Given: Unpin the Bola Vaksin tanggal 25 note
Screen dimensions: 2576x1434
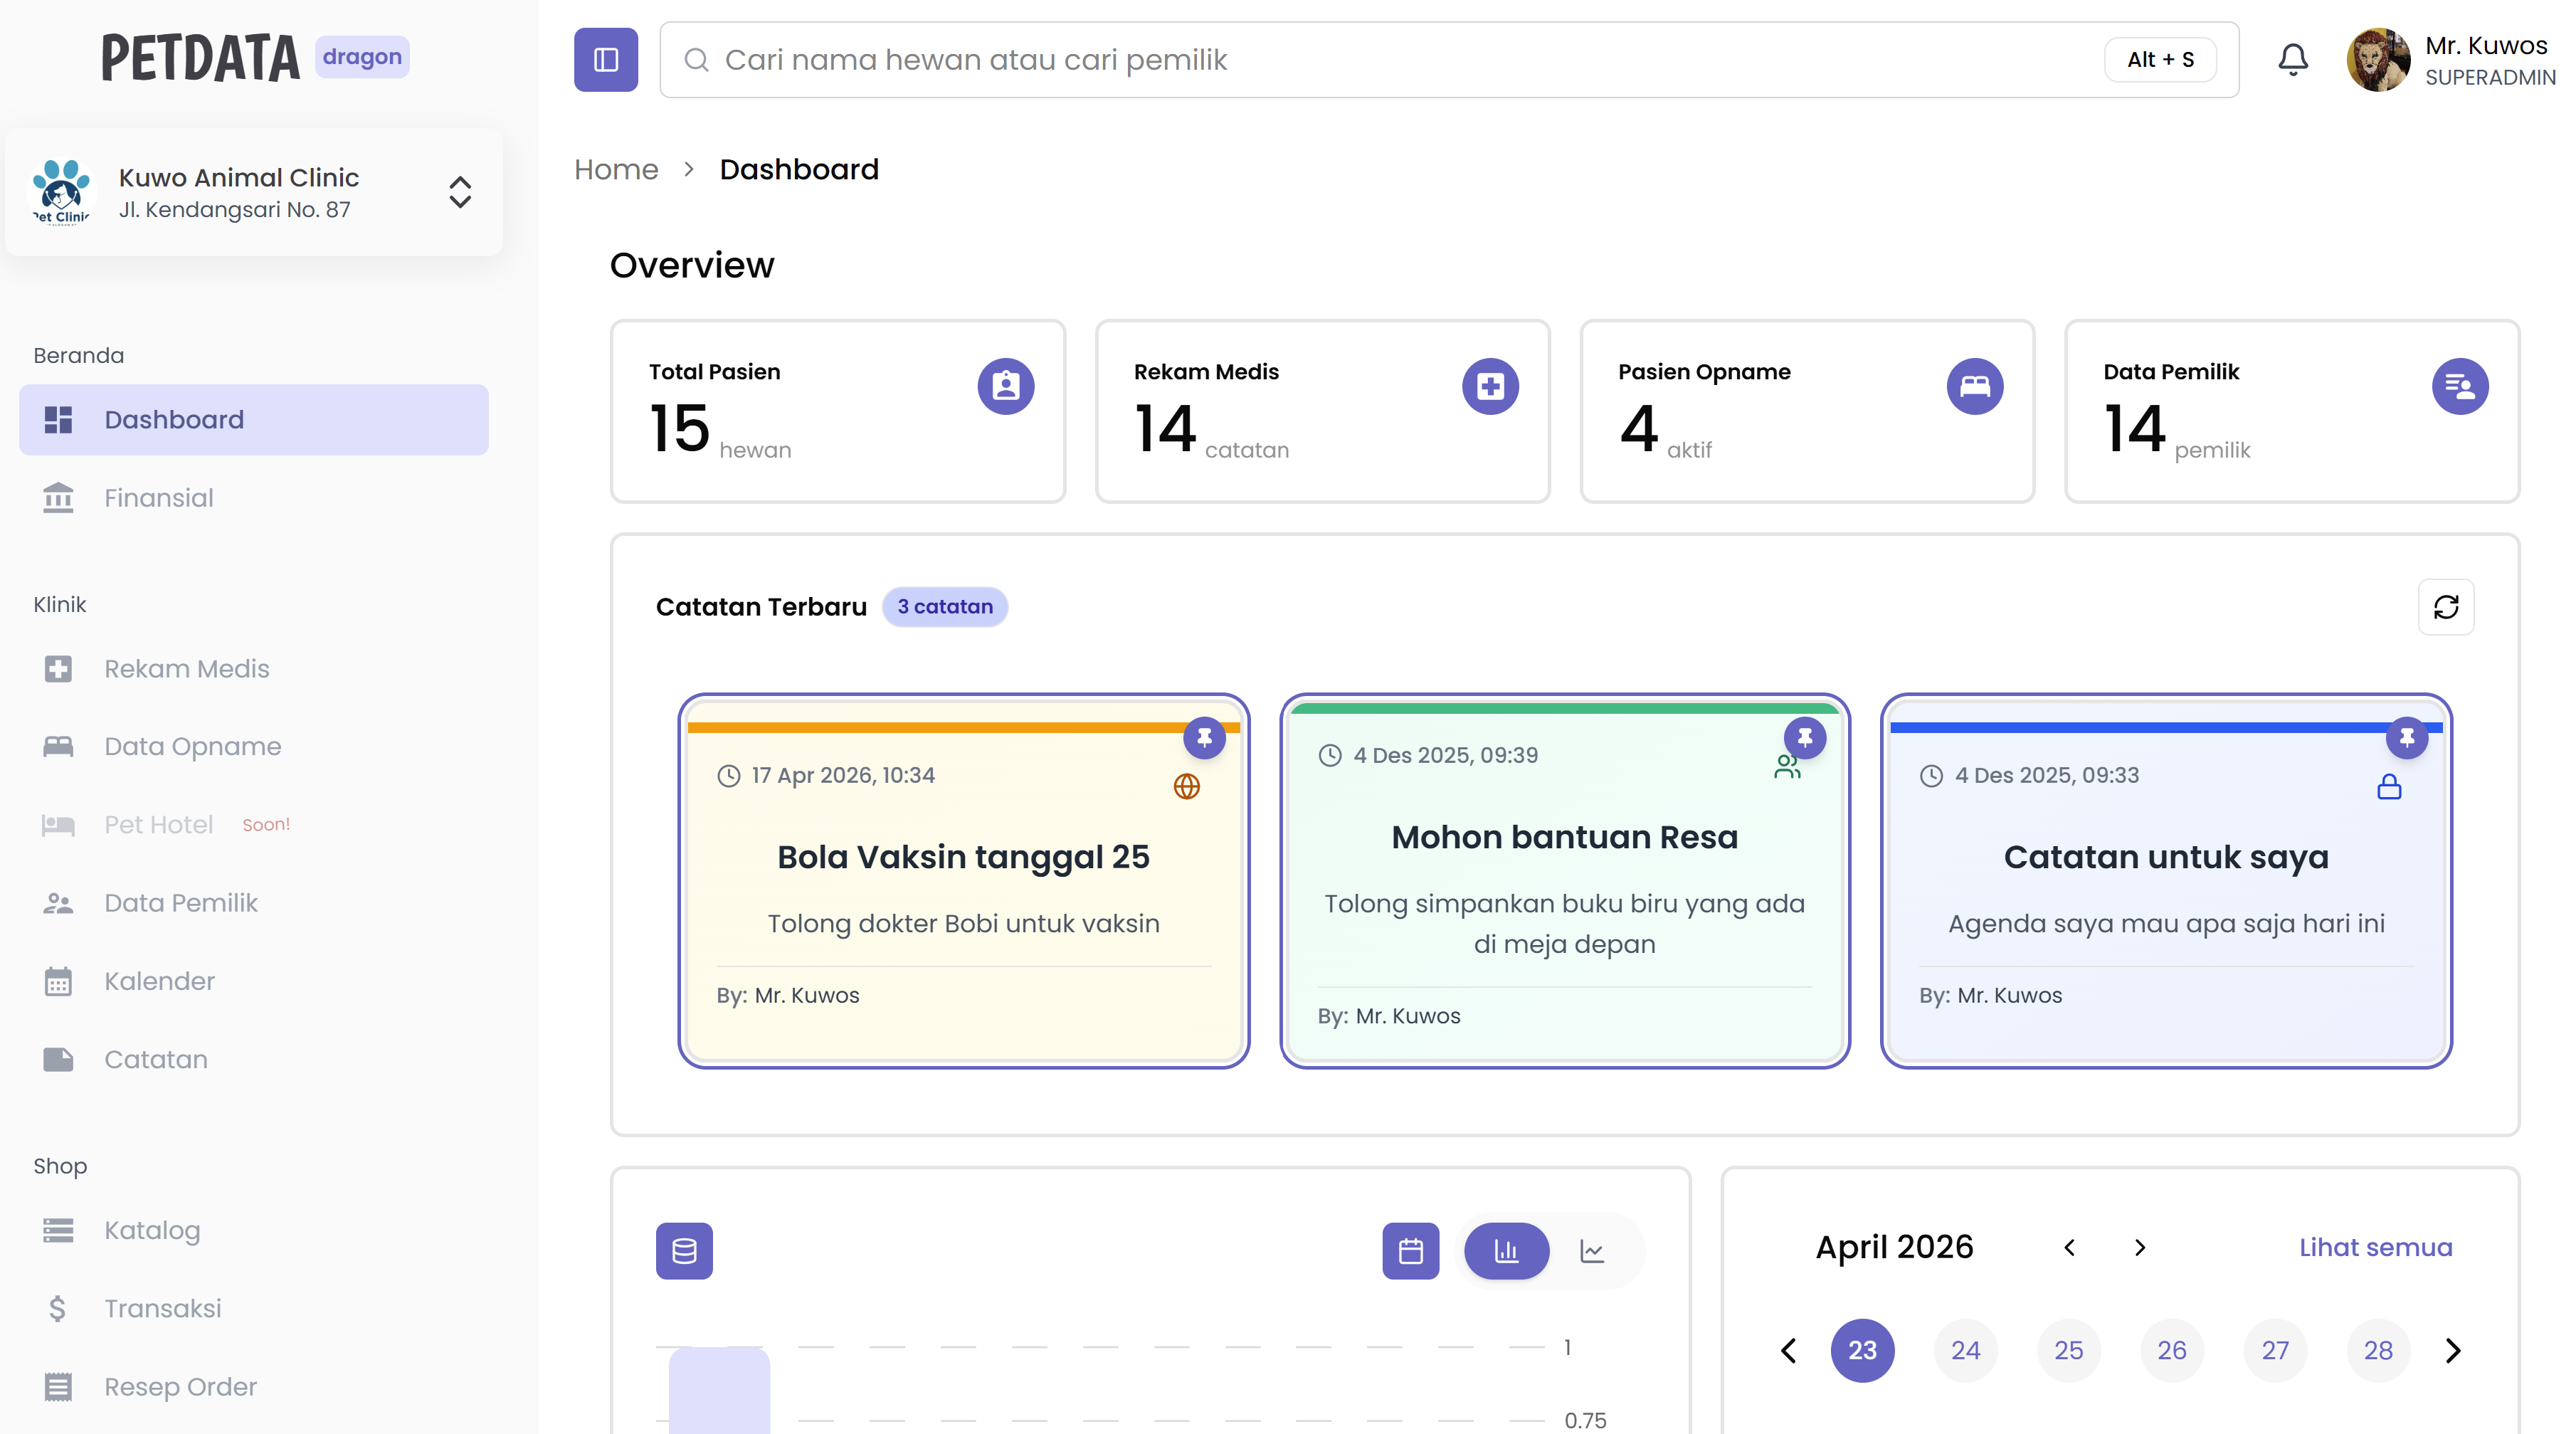Looking at the screenshot, I should click(x=1204, y=738).
